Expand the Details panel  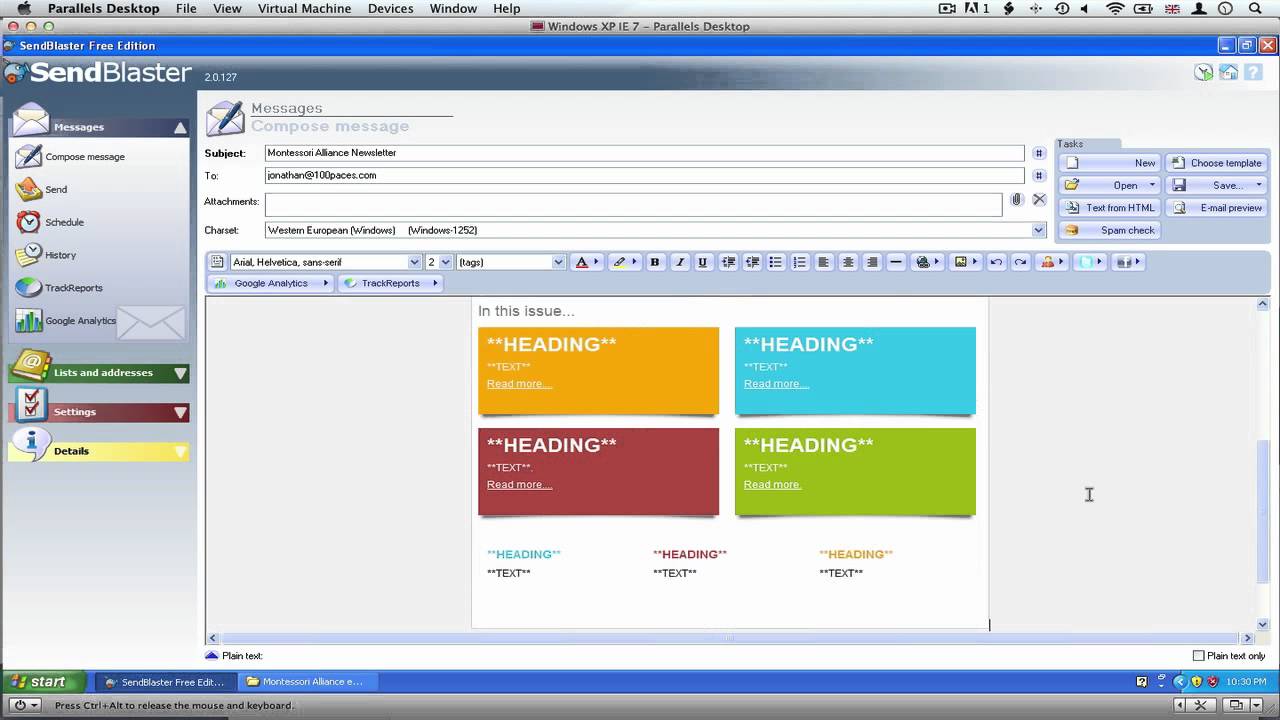coord(181,451)
